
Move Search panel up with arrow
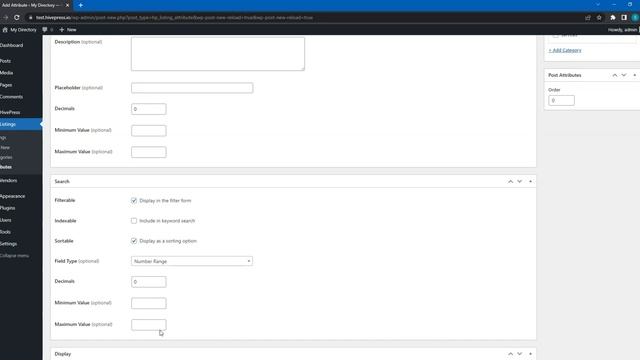[x=510, y=181]
